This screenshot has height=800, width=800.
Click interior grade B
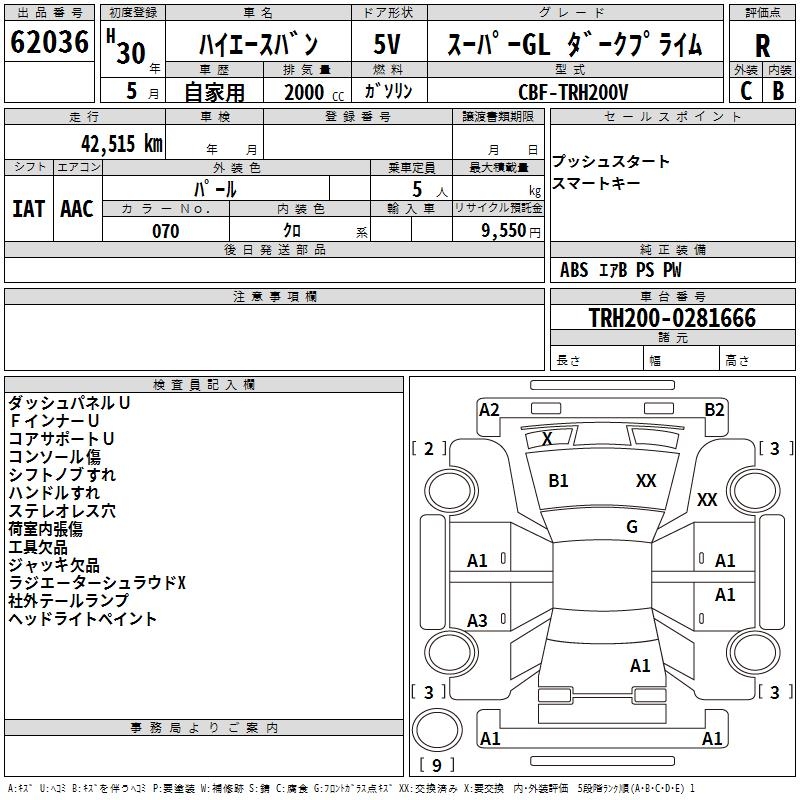point(779,91)
